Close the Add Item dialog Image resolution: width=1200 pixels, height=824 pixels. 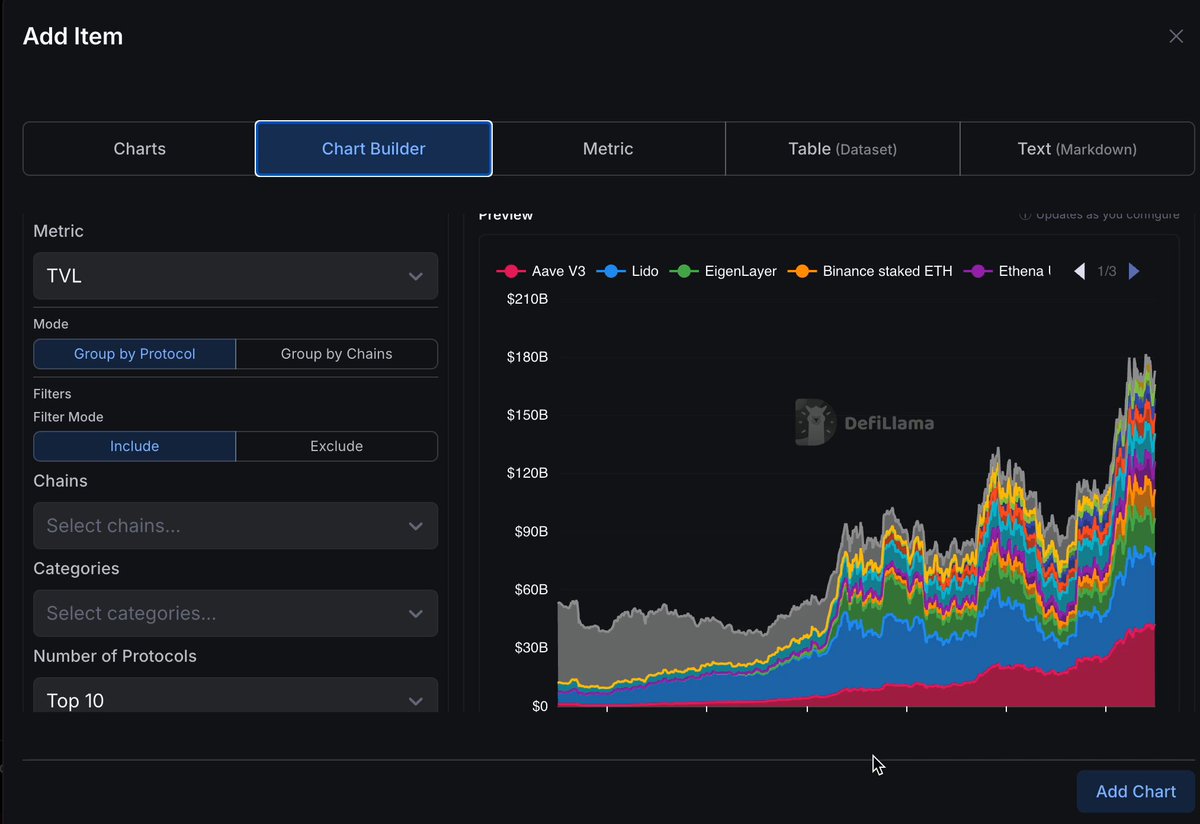pos(1176,36)
